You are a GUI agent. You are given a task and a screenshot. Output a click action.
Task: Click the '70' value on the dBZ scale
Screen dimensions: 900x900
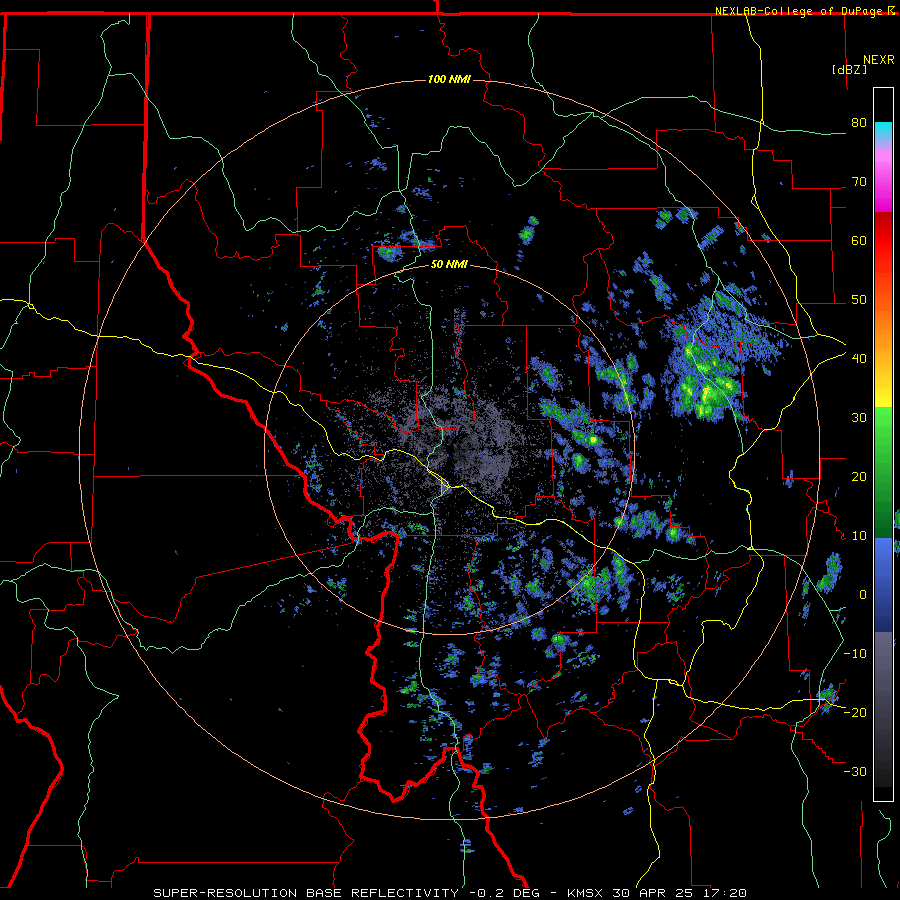[859, 181]
